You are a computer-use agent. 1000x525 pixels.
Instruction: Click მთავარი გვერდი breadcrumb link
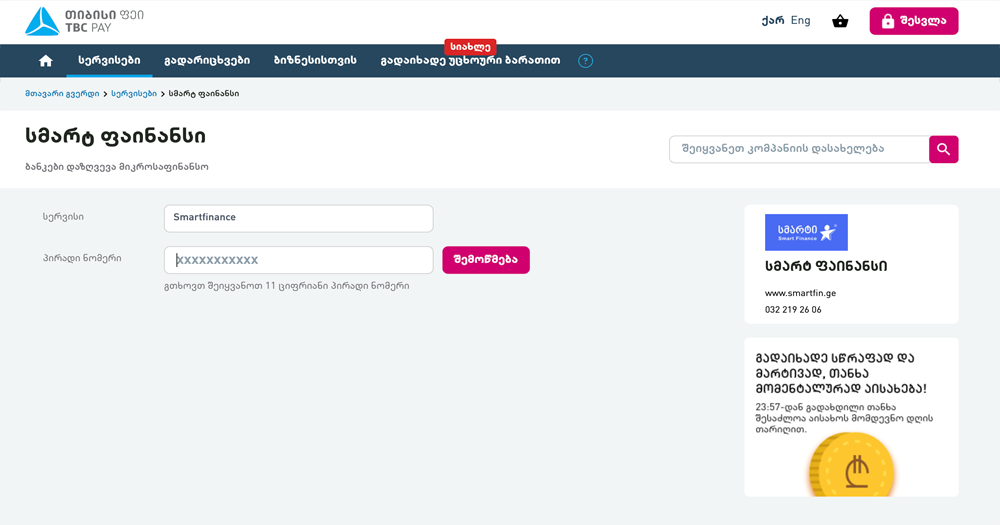pos(62,94)
